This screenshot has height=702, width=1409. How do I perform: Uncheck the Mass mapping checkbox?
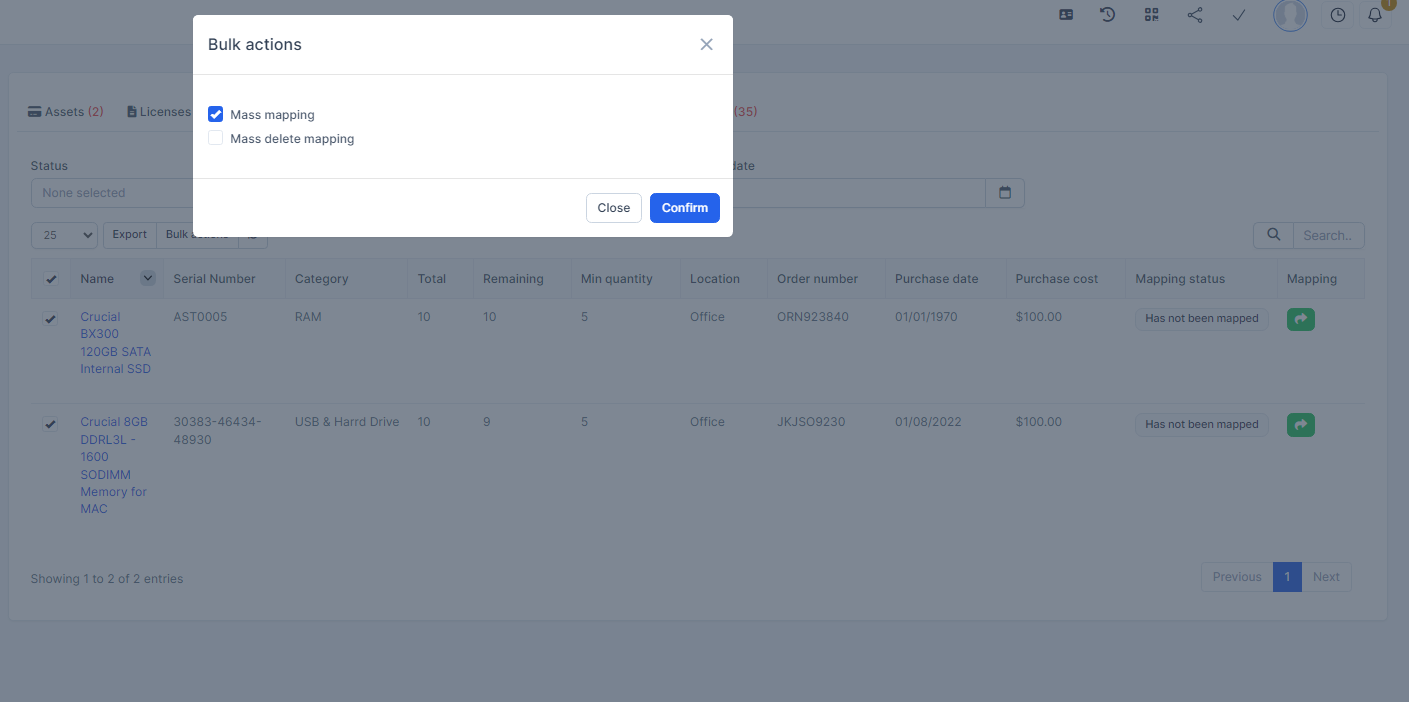(216, 115)
